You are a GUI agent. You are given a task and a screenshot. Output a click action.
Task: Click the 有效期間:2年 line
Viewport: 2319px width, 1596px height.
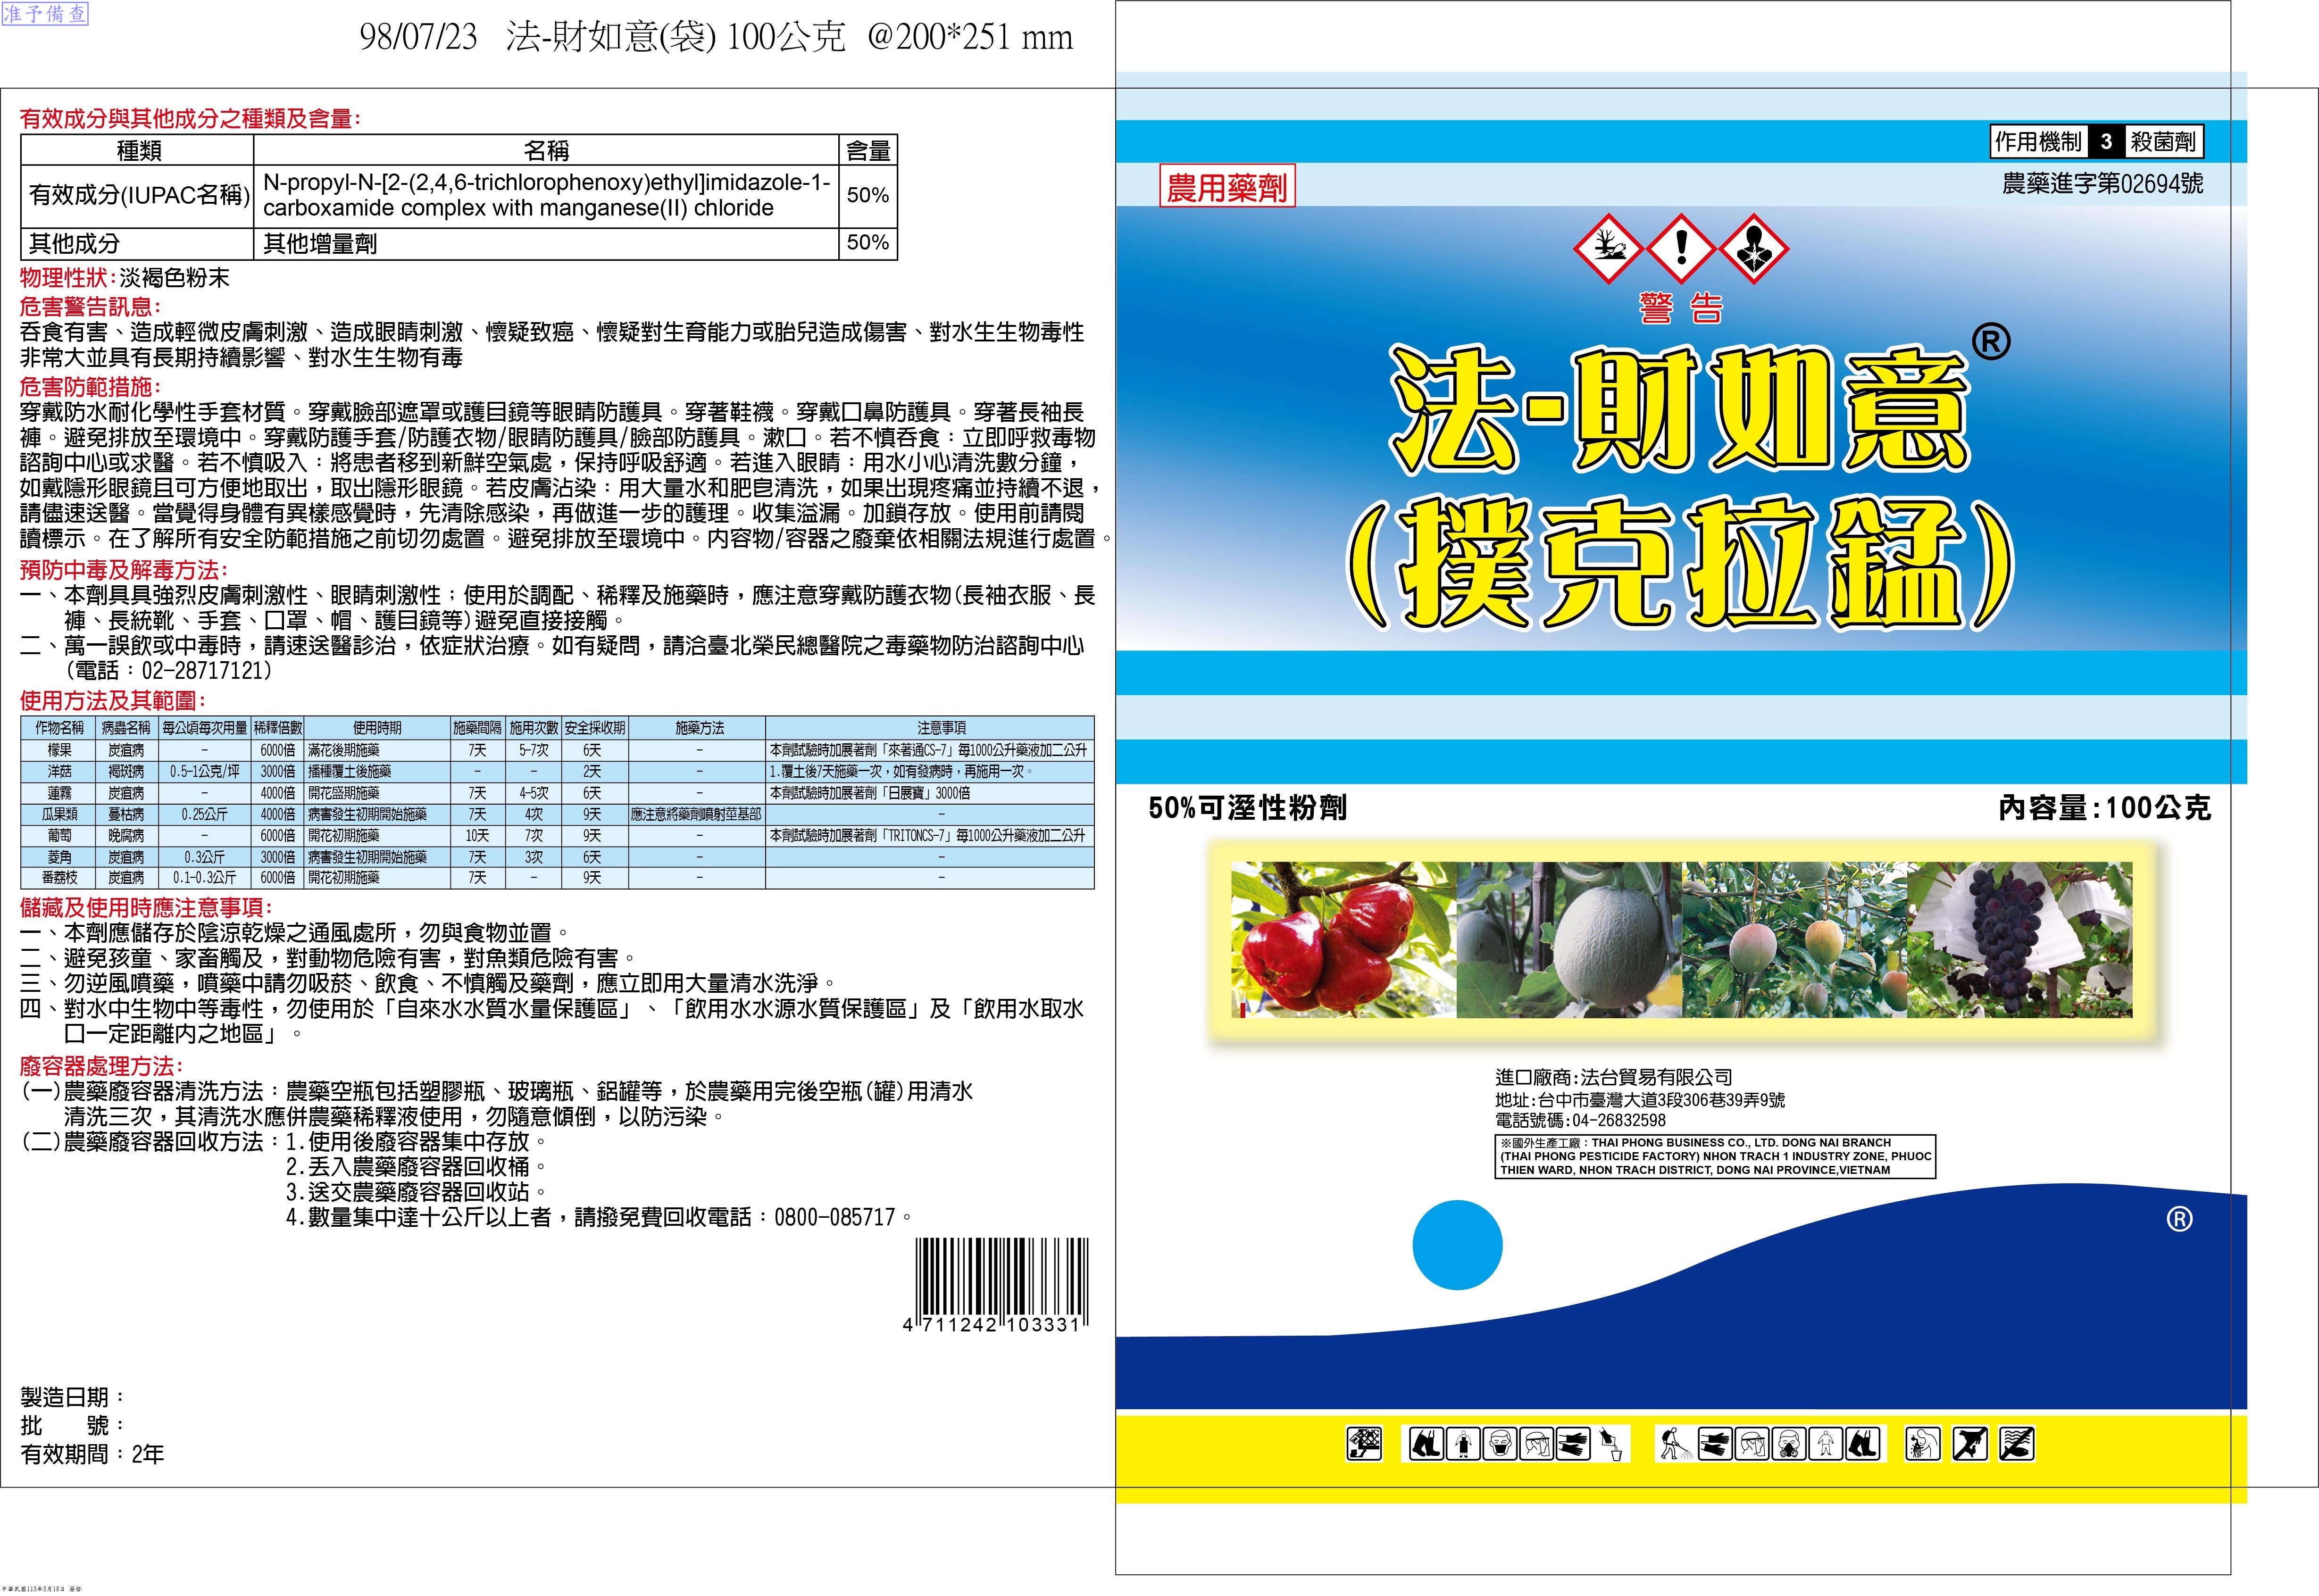coord(92,1454)
